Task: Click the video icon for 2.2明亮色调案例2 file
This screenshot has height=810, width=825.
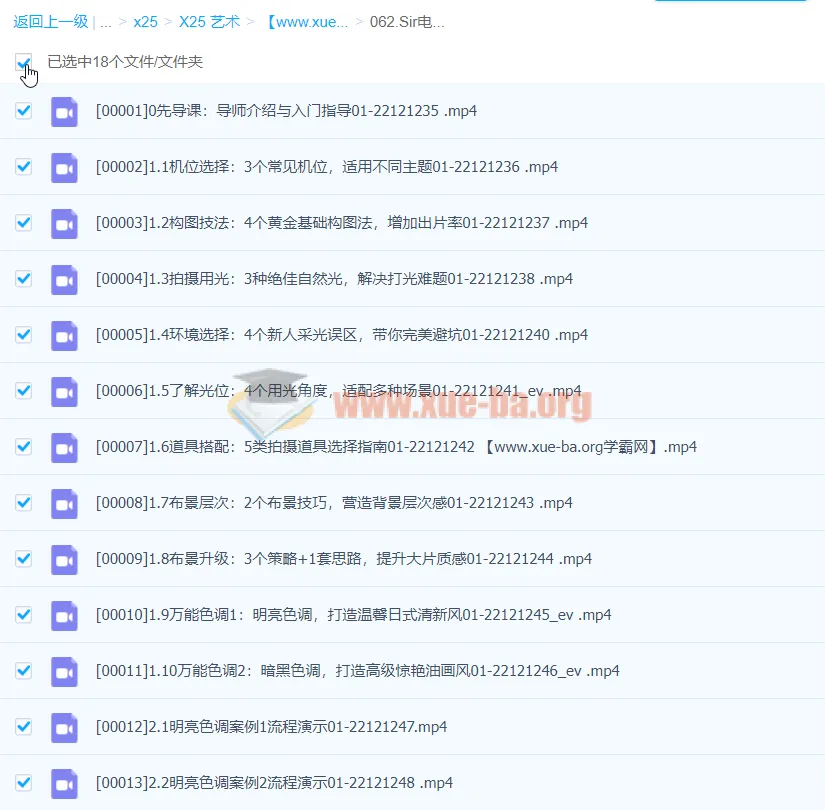Action: (x=64, y=783)
